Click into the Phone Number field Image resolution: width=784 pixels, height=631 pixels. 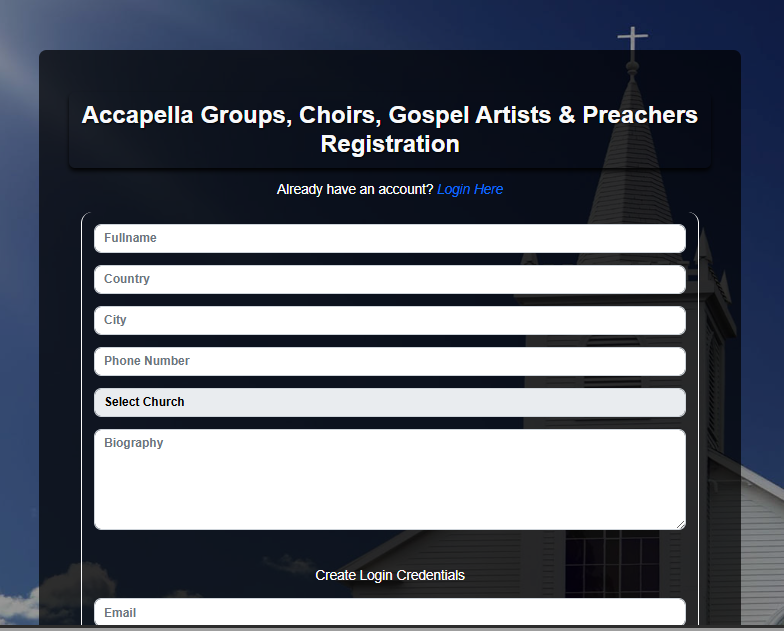[390, 361]
